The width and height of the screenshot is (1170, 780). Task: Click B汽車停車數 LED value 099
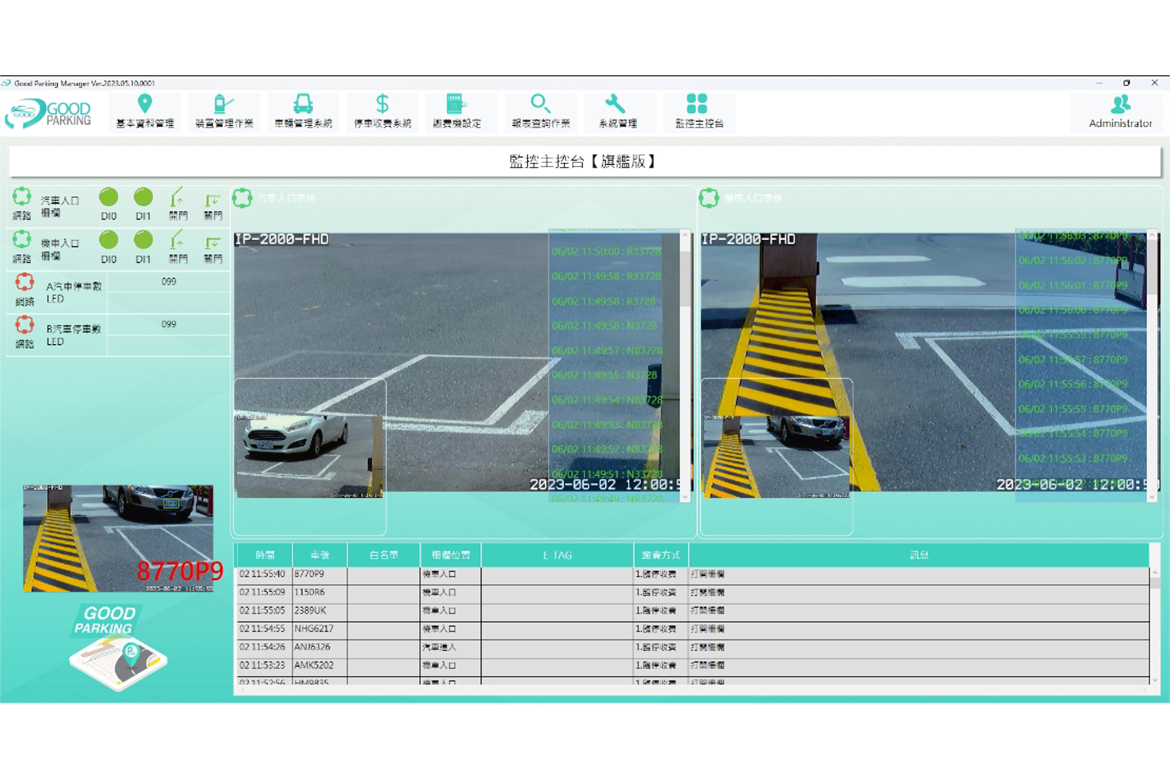pos(169,325)
